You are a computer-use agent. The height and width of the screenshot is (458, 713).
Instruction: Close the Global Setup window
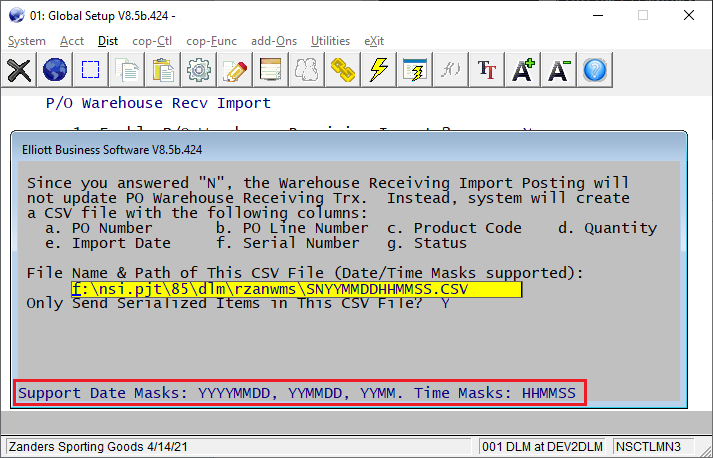(689, 15)
